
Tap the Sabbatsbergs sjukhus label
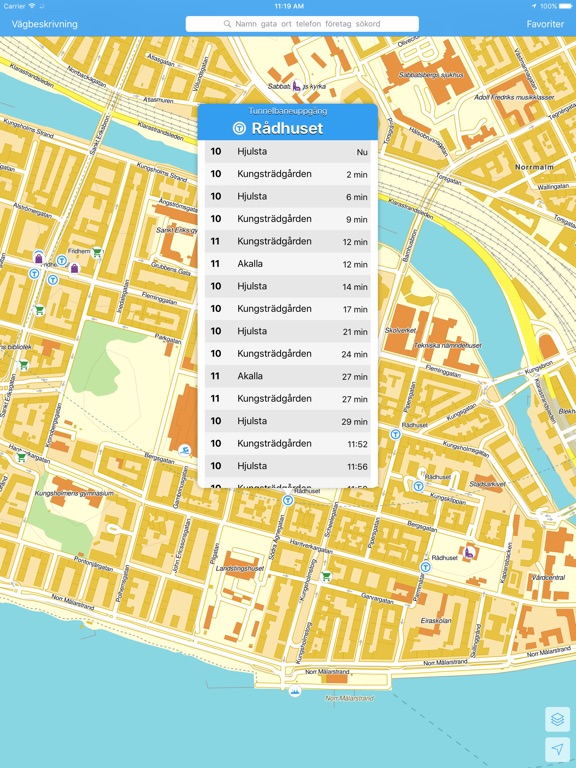click(x=431, y=75)
